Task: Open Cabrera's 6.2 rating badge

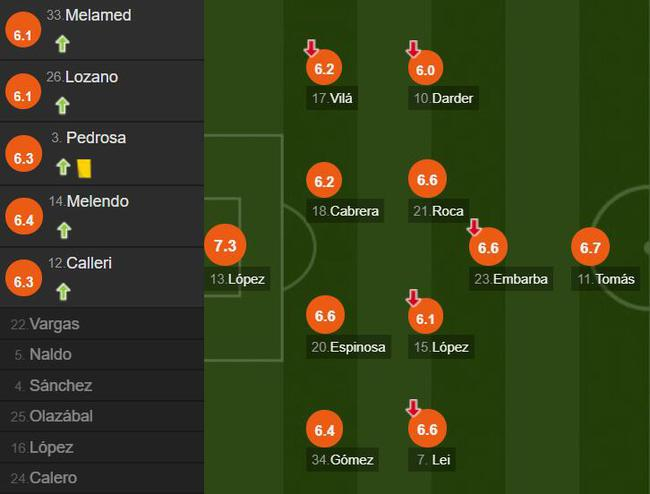Action: point(324,181)
